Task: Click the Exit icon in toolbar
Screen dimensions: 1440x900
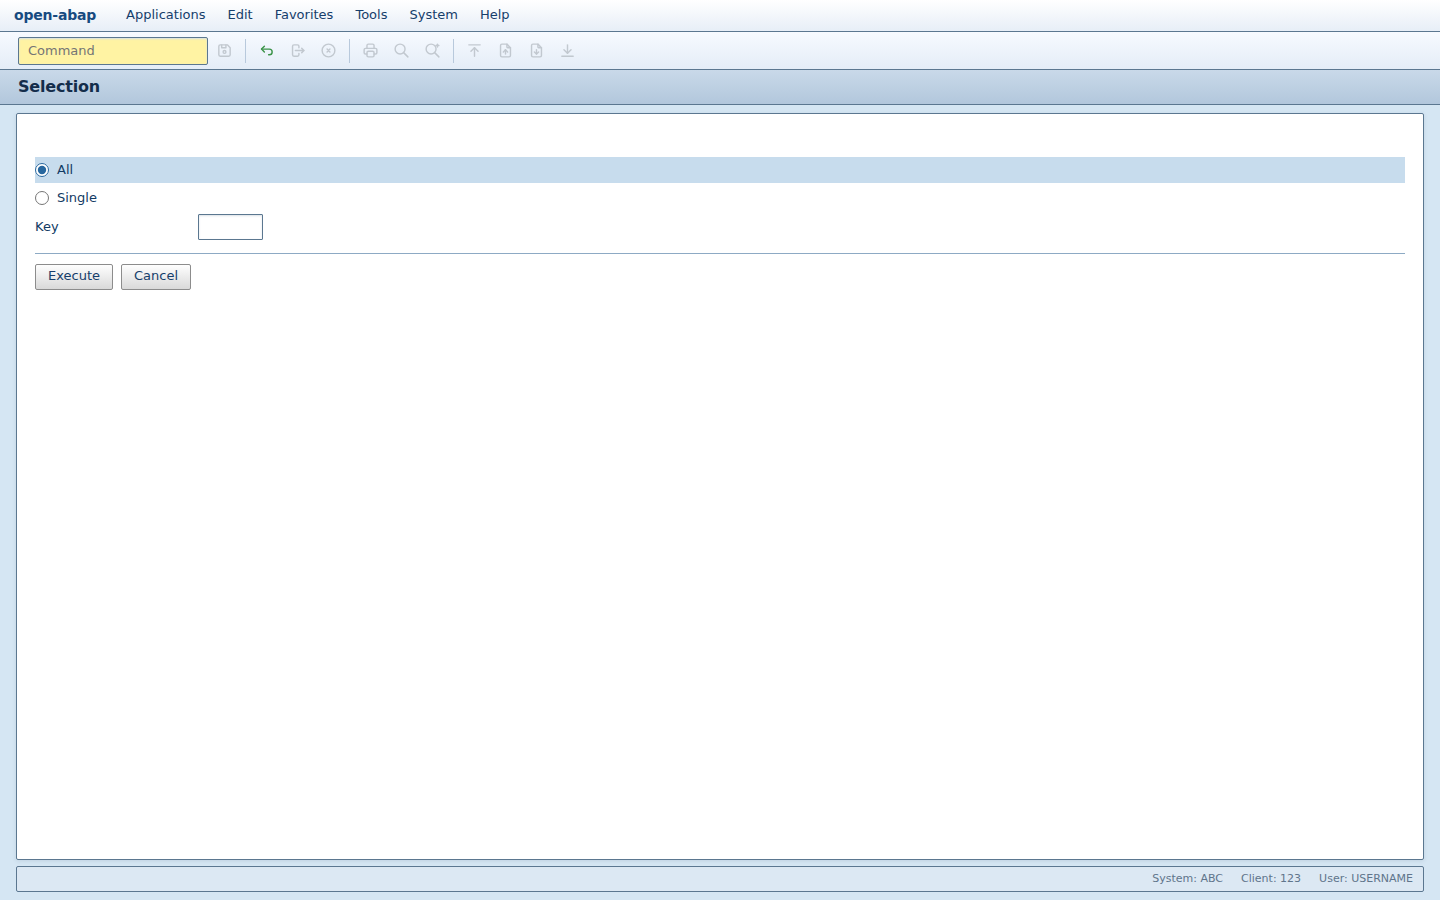Action: [x=298, y=51]
